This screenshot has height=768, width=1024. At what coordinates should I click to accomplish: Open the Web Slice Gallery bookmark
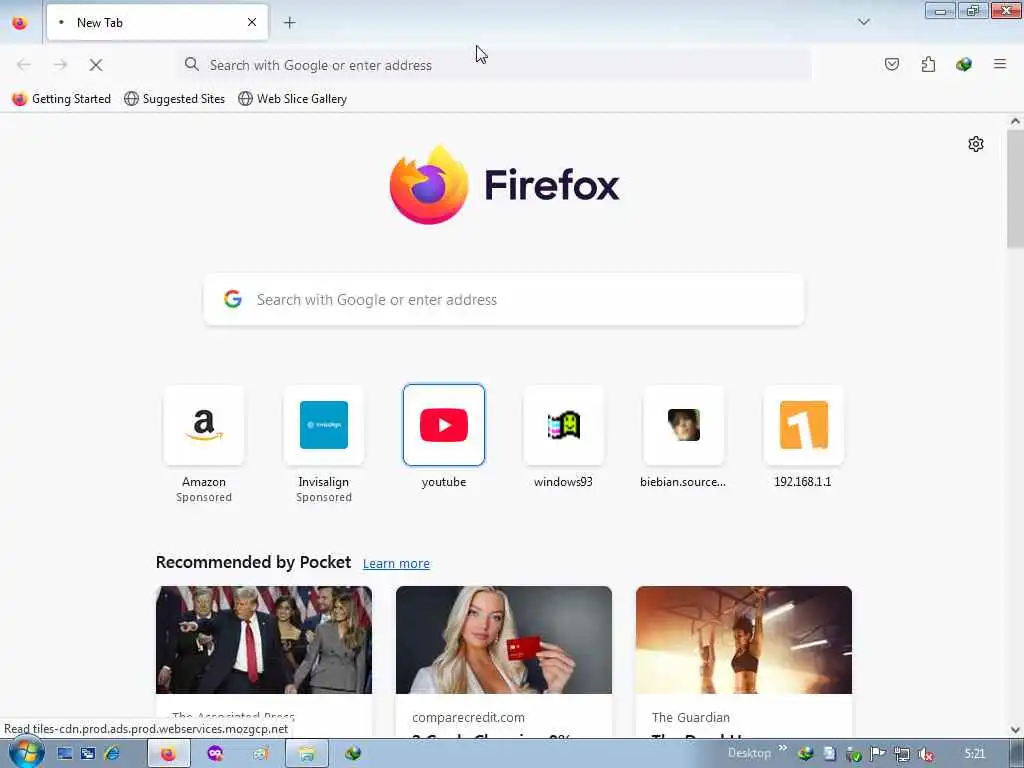tap(293, 99)
